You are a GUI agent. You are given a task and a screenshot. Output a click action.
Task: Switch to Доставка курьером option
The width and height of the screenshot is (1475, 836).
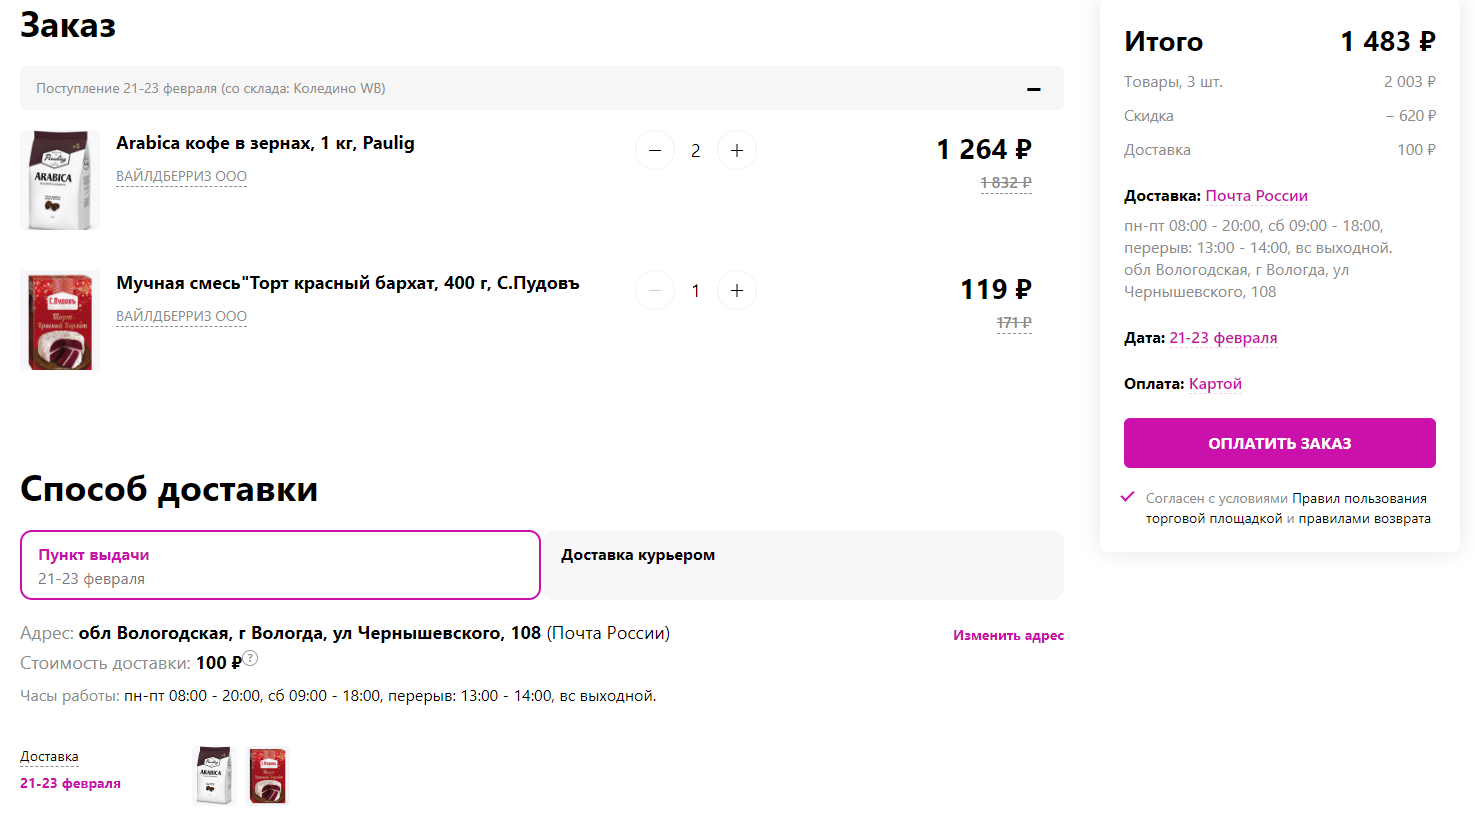(803, 565)
